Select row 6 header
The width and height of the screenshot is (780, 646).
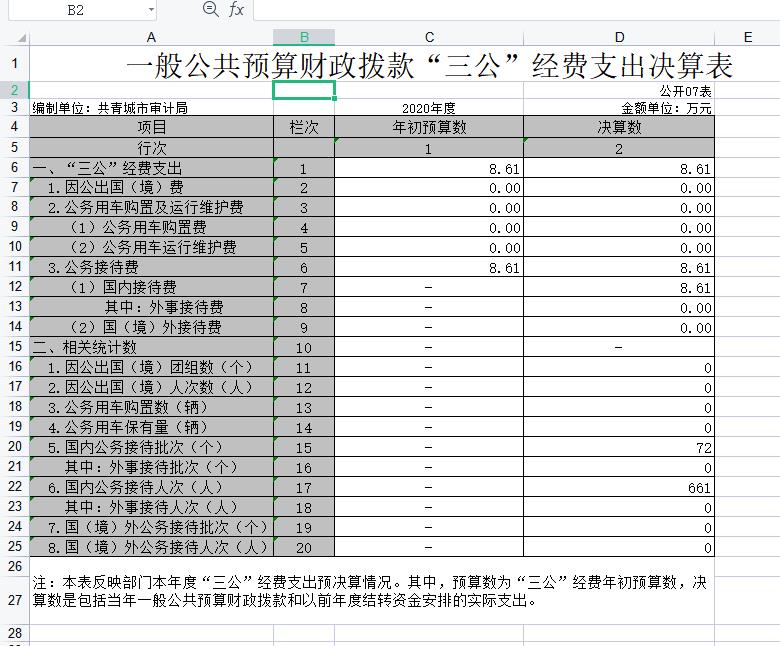coord(15,168)
